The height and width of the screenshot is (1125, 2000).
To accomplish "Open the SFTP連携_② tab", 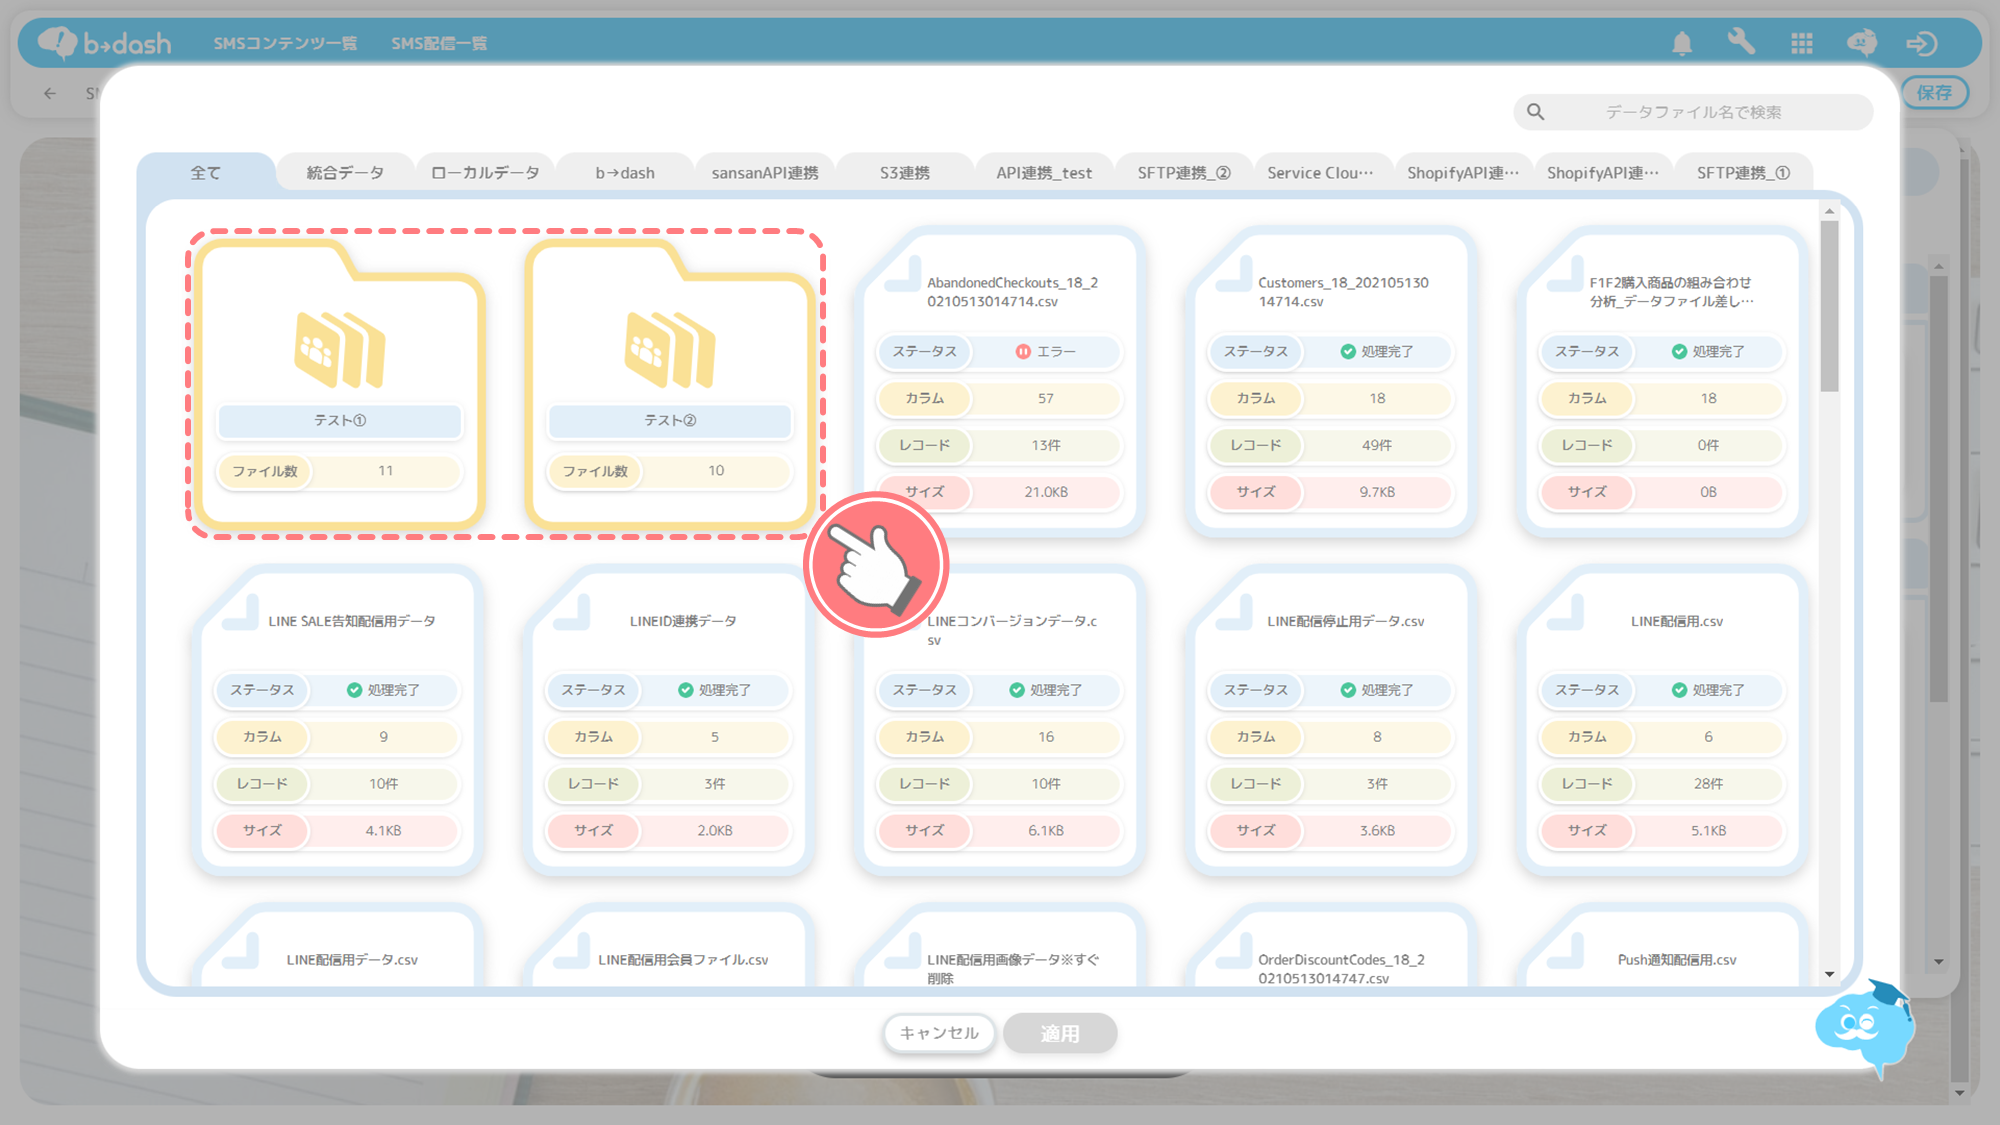I will click(1184, 173).
